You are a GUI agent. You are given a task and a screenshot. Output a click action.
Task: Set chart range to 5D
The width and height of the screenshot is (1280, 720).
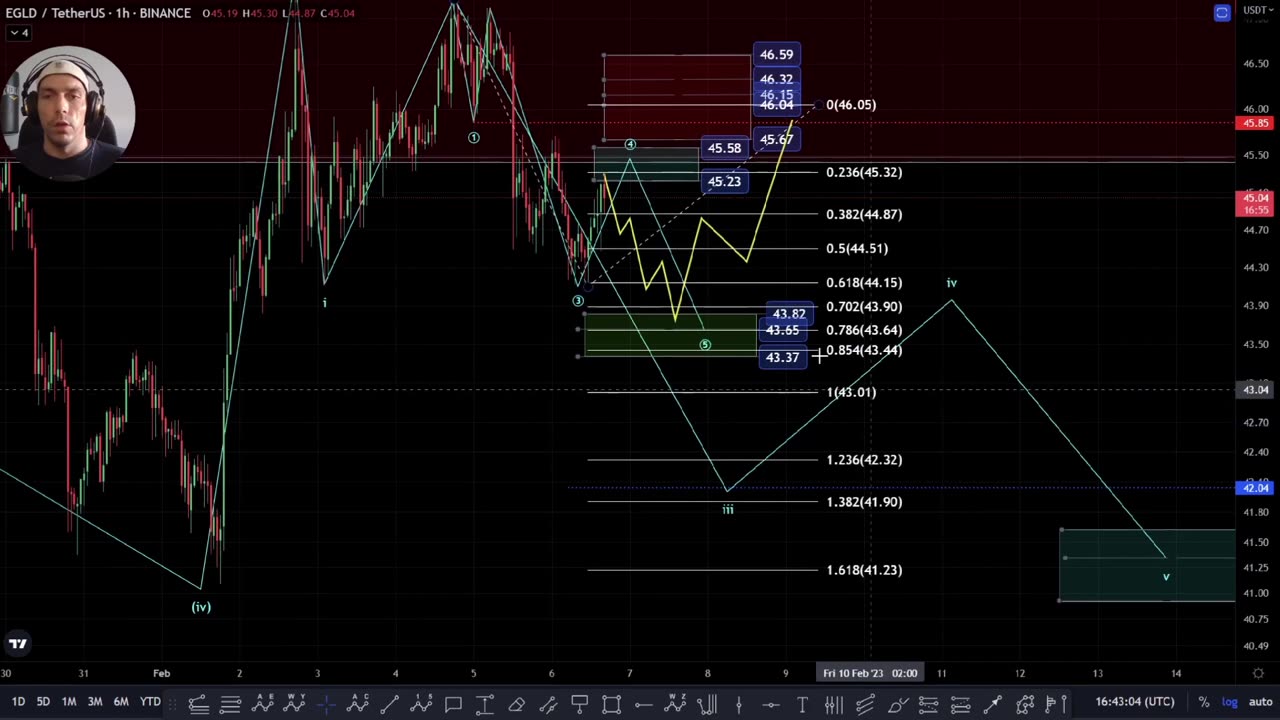43,702
